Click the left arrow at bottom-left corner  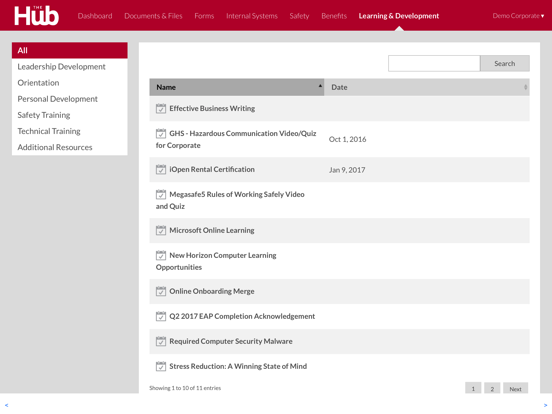[x=6, y=405]
